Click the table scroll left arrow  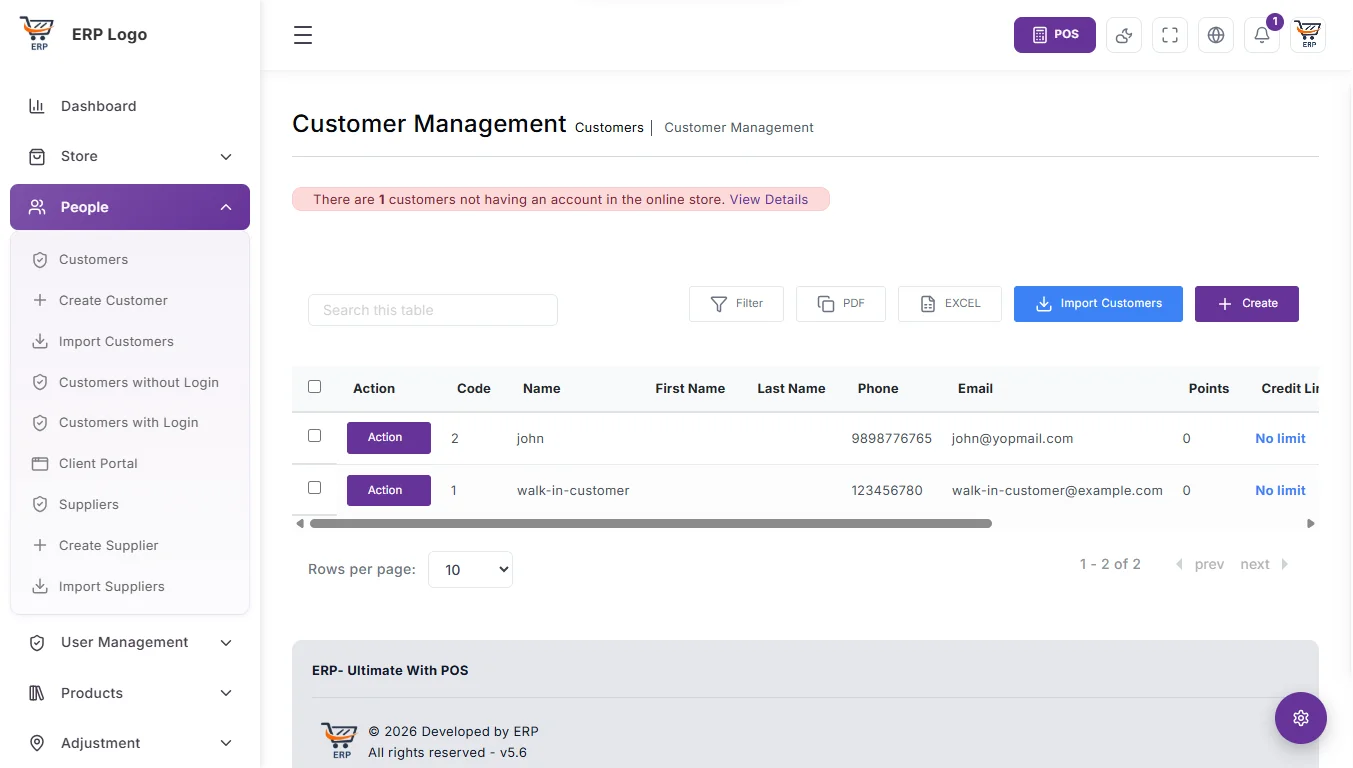(x=300, y=523)
